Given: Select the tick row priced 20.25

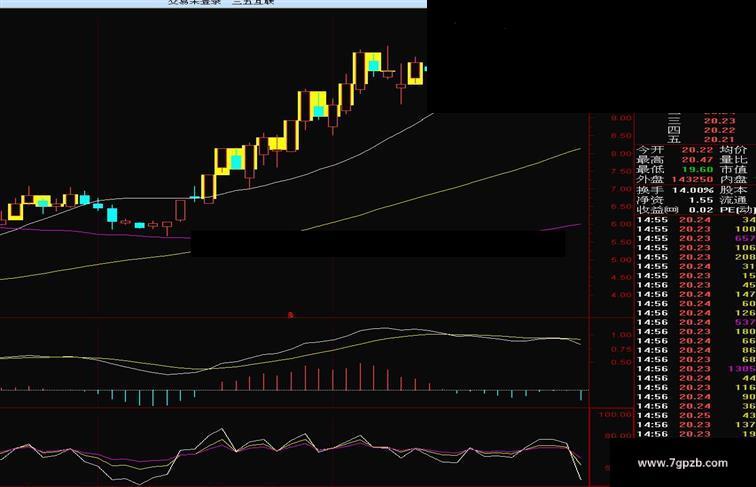Looking at the screenshot, I should pos(696,415).
